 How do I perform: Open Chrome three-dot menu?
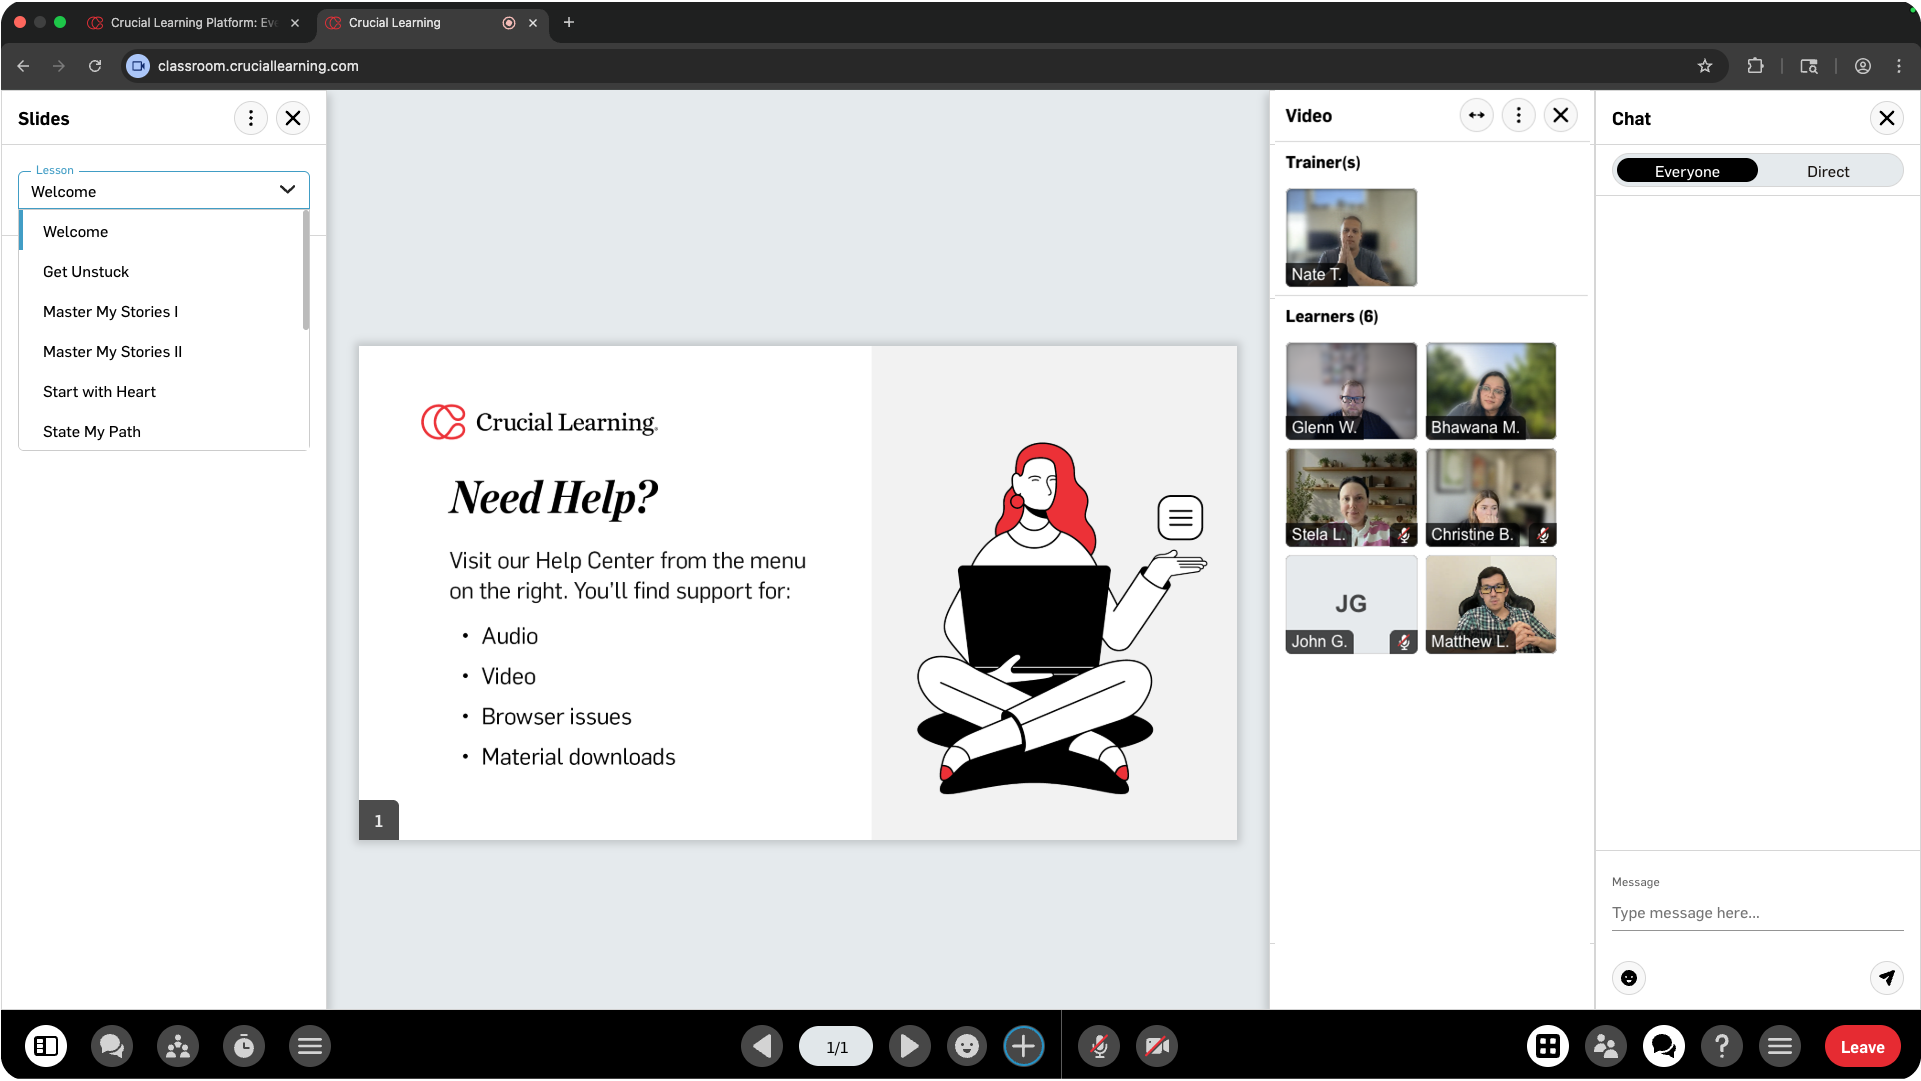pos(1899,66)
